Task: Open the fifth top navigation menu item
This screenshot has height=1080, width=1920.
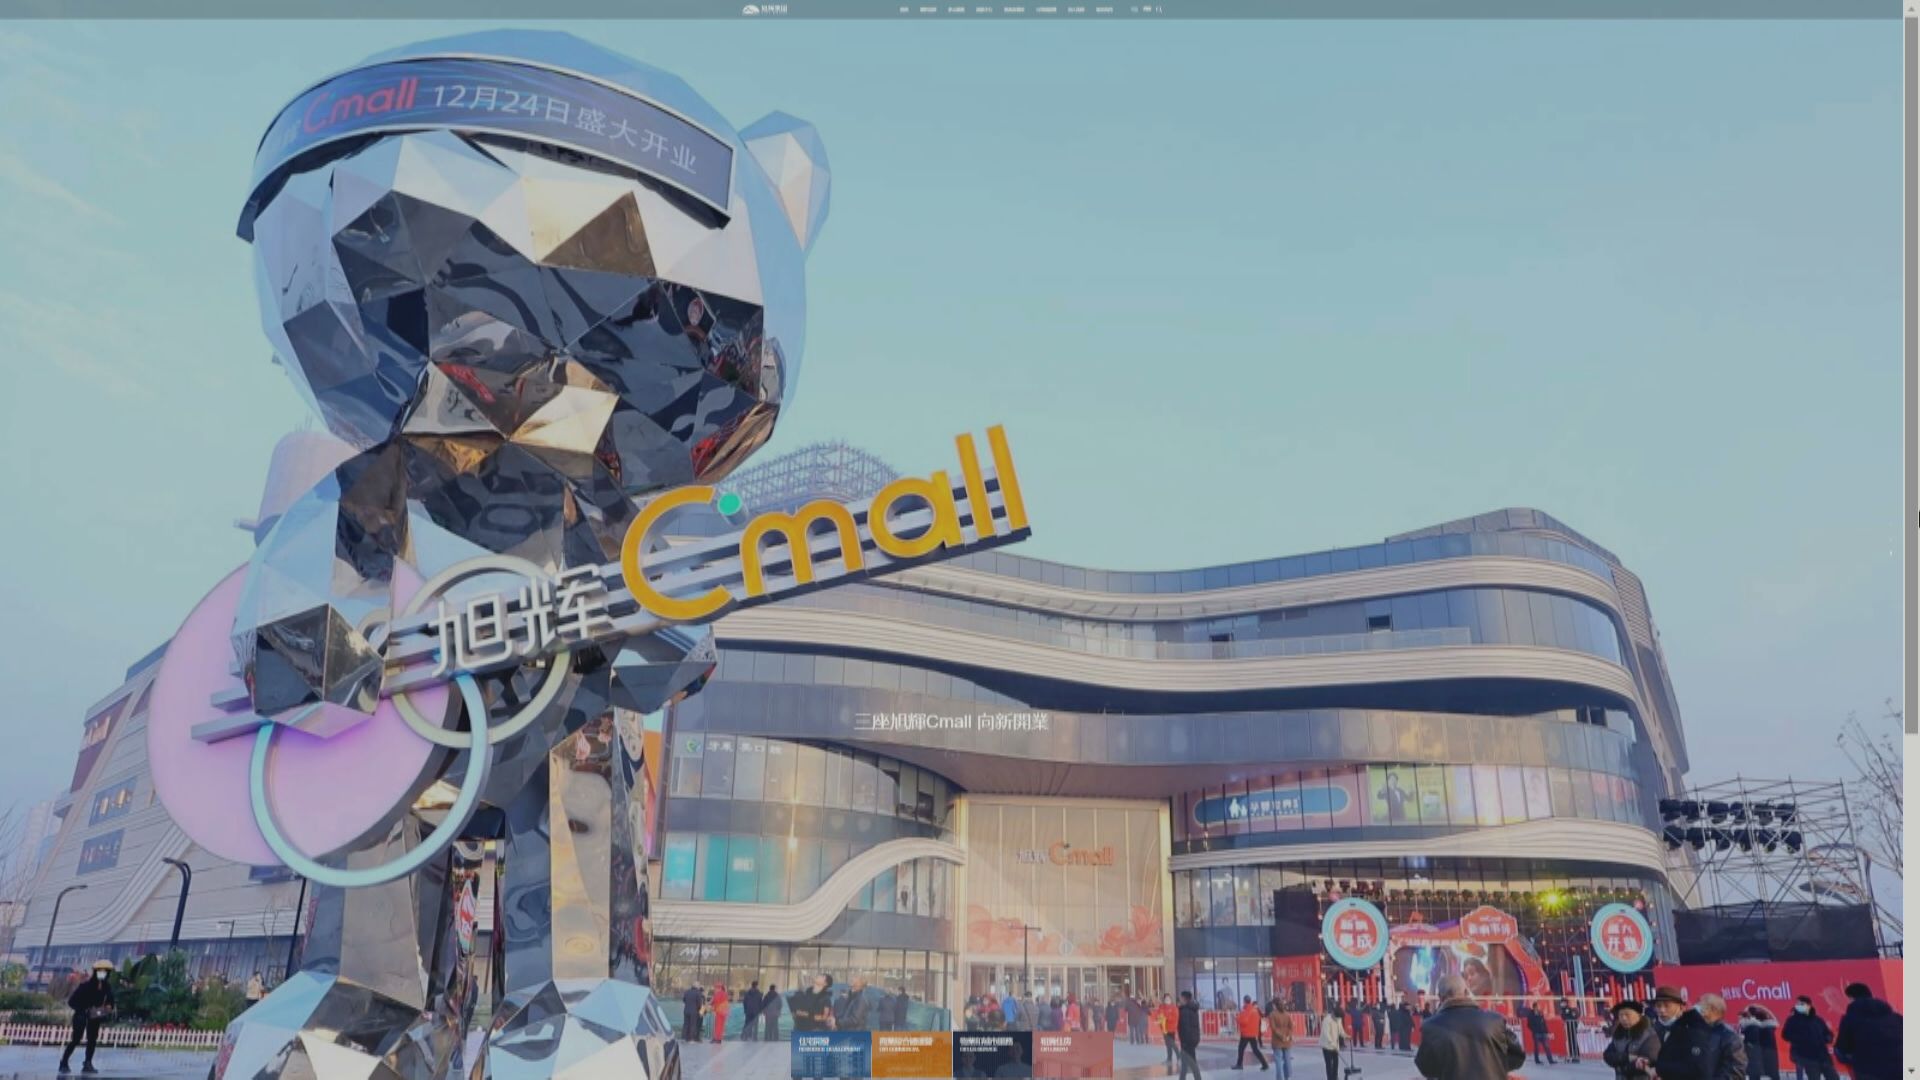Action: (1014, 10)
